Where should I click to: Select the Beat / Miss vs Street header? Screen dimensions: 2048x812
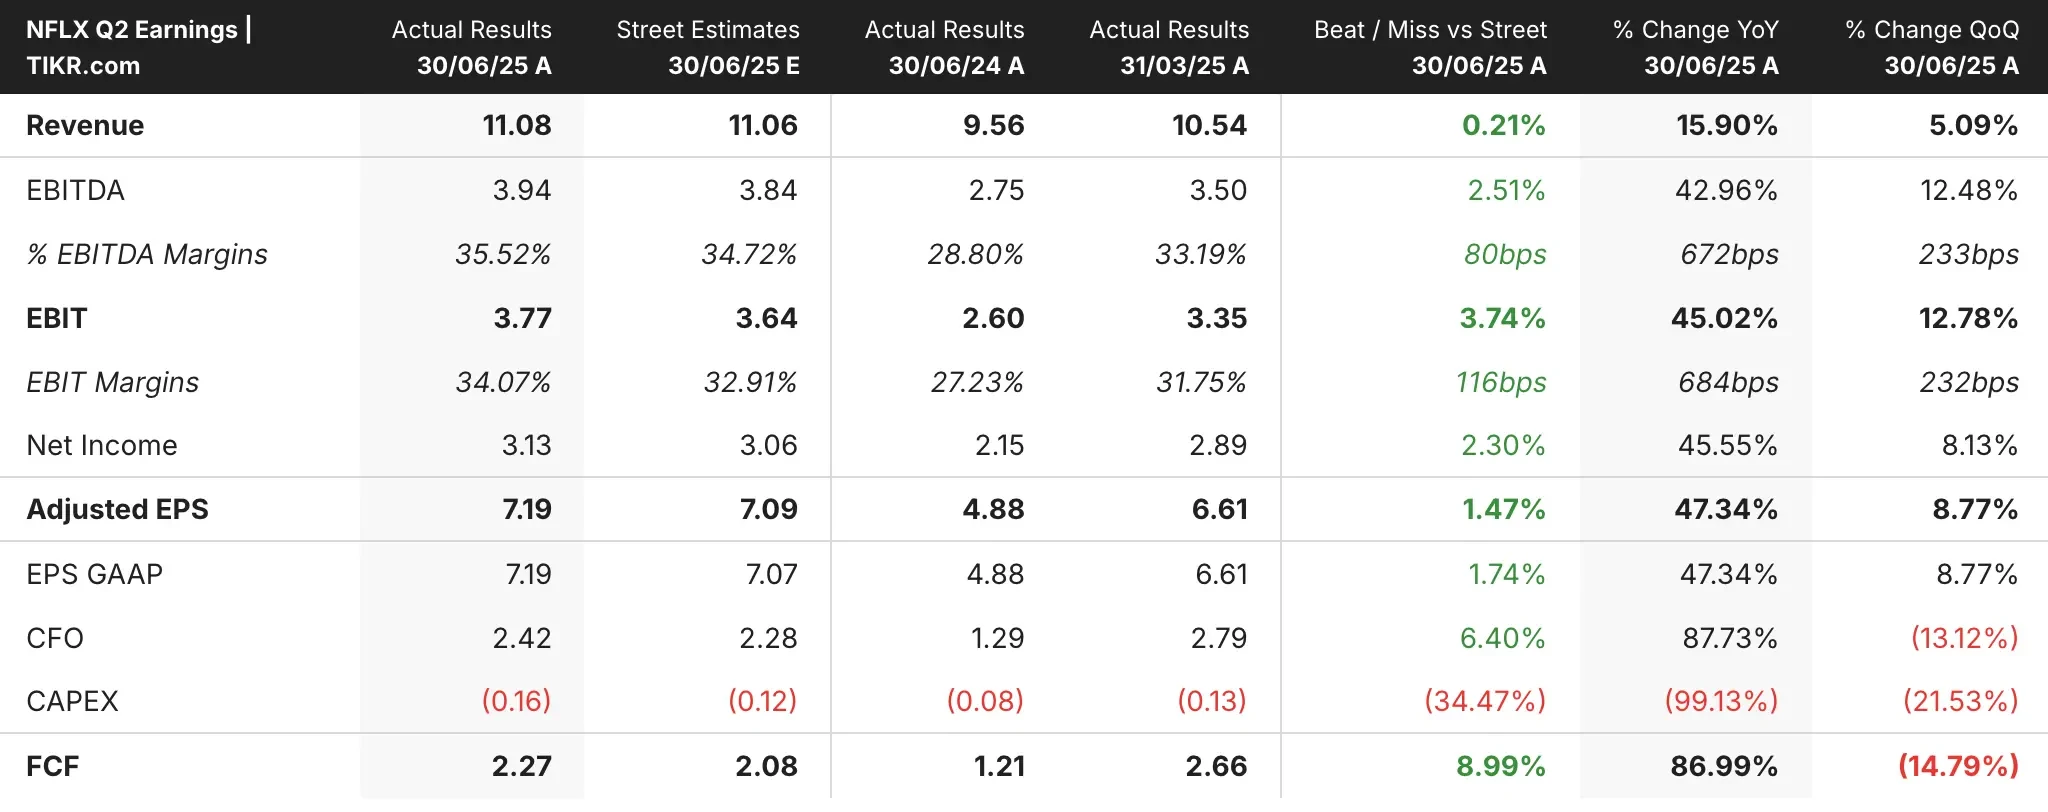tap(1429, 47)
